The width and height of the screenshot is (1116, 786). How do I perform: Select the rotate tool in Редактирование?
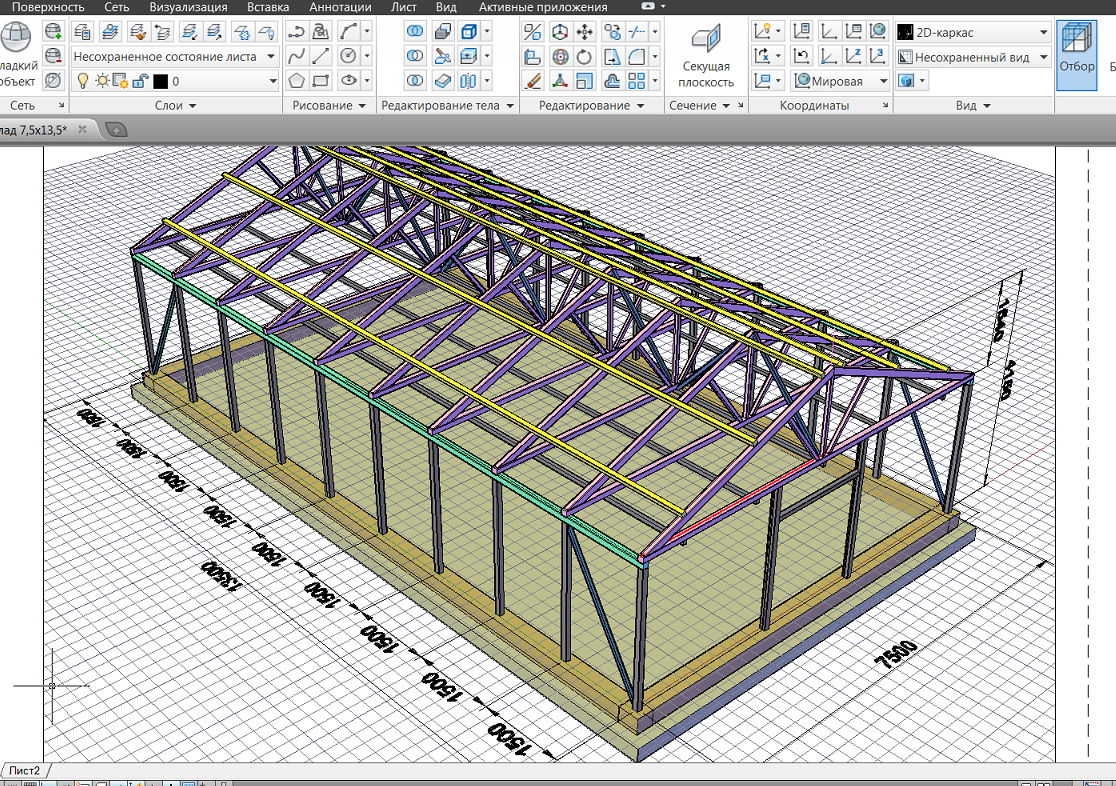point(584,56)
